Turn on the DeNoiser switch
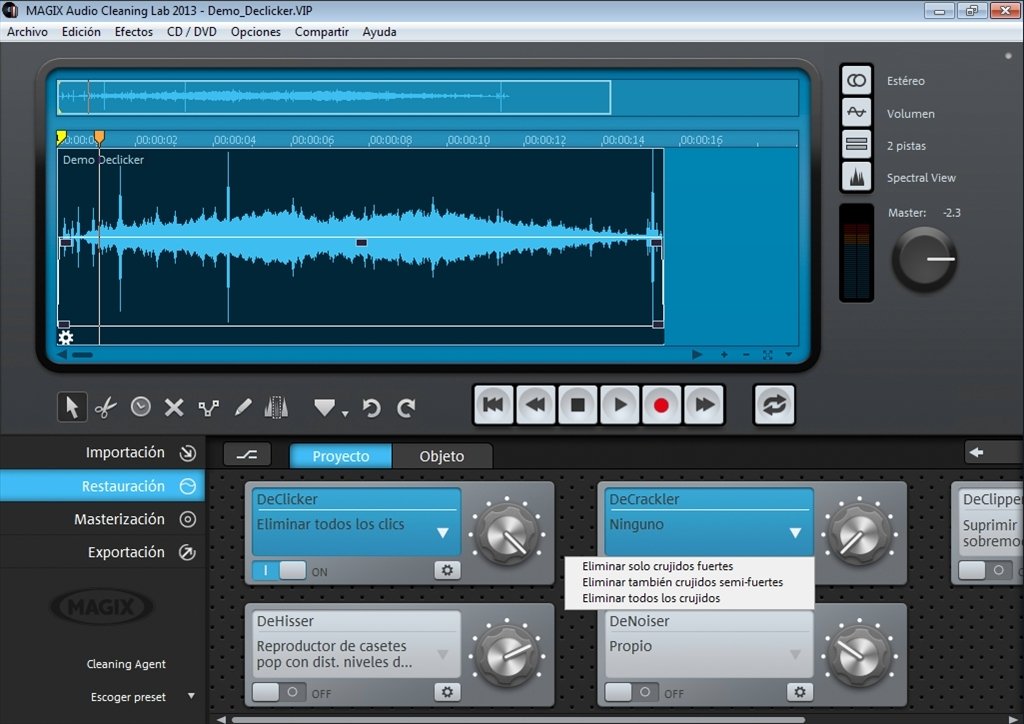Viewport: 1024px width, 724px height. [632, 692]
